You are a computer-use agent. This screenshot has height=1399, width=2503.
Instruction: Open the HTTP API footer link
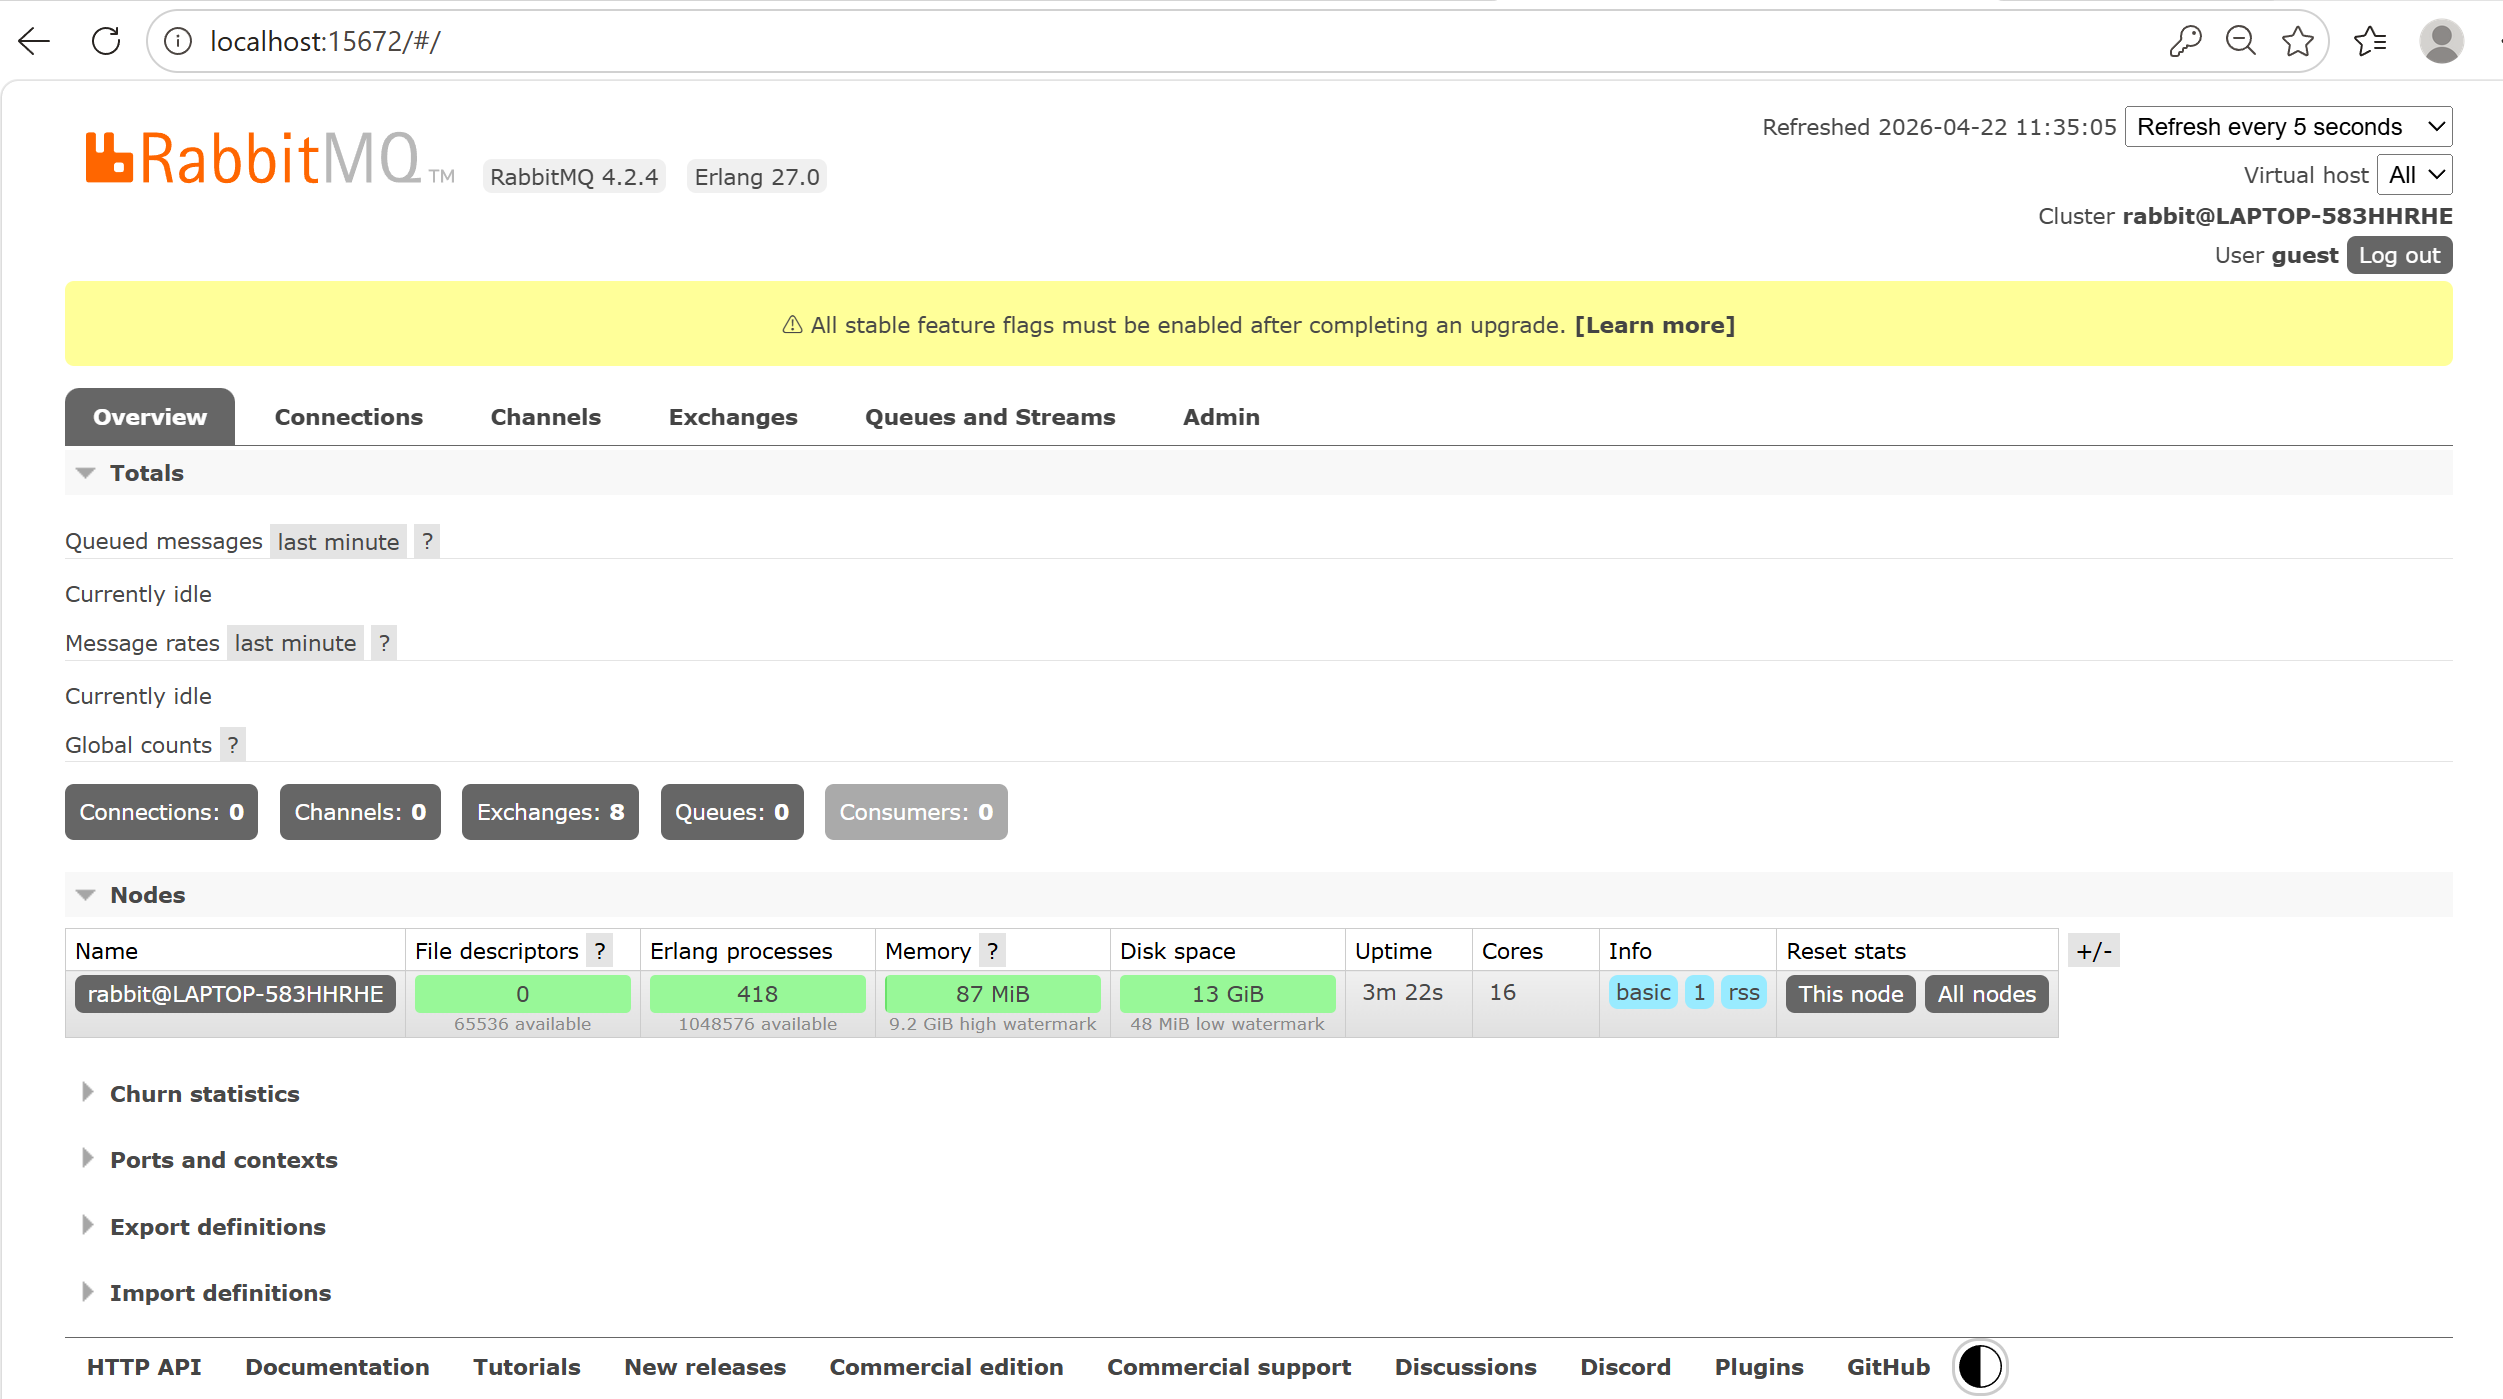click(144, 1367)
